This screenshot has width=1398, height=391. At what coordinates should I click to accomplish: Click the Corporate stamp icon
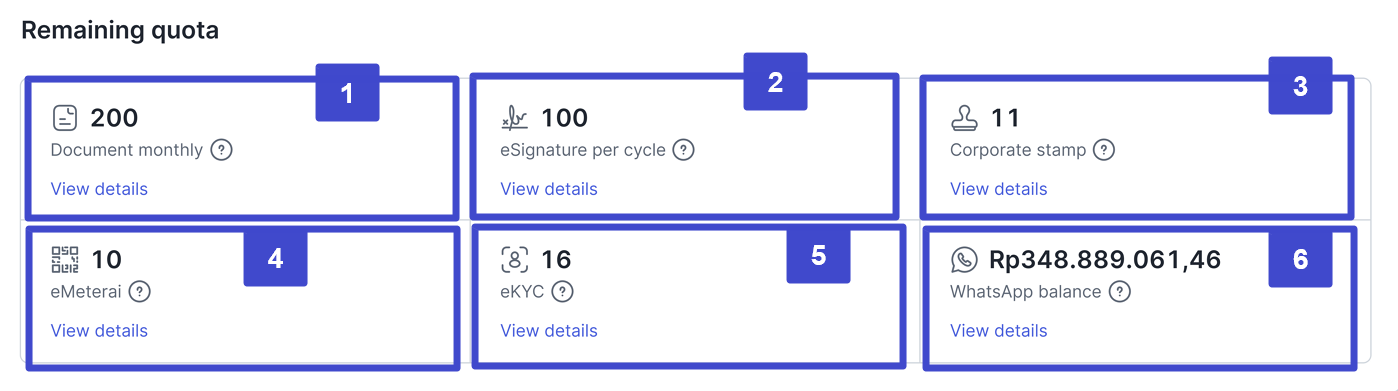pyautogui.click(x=964, y=119)
